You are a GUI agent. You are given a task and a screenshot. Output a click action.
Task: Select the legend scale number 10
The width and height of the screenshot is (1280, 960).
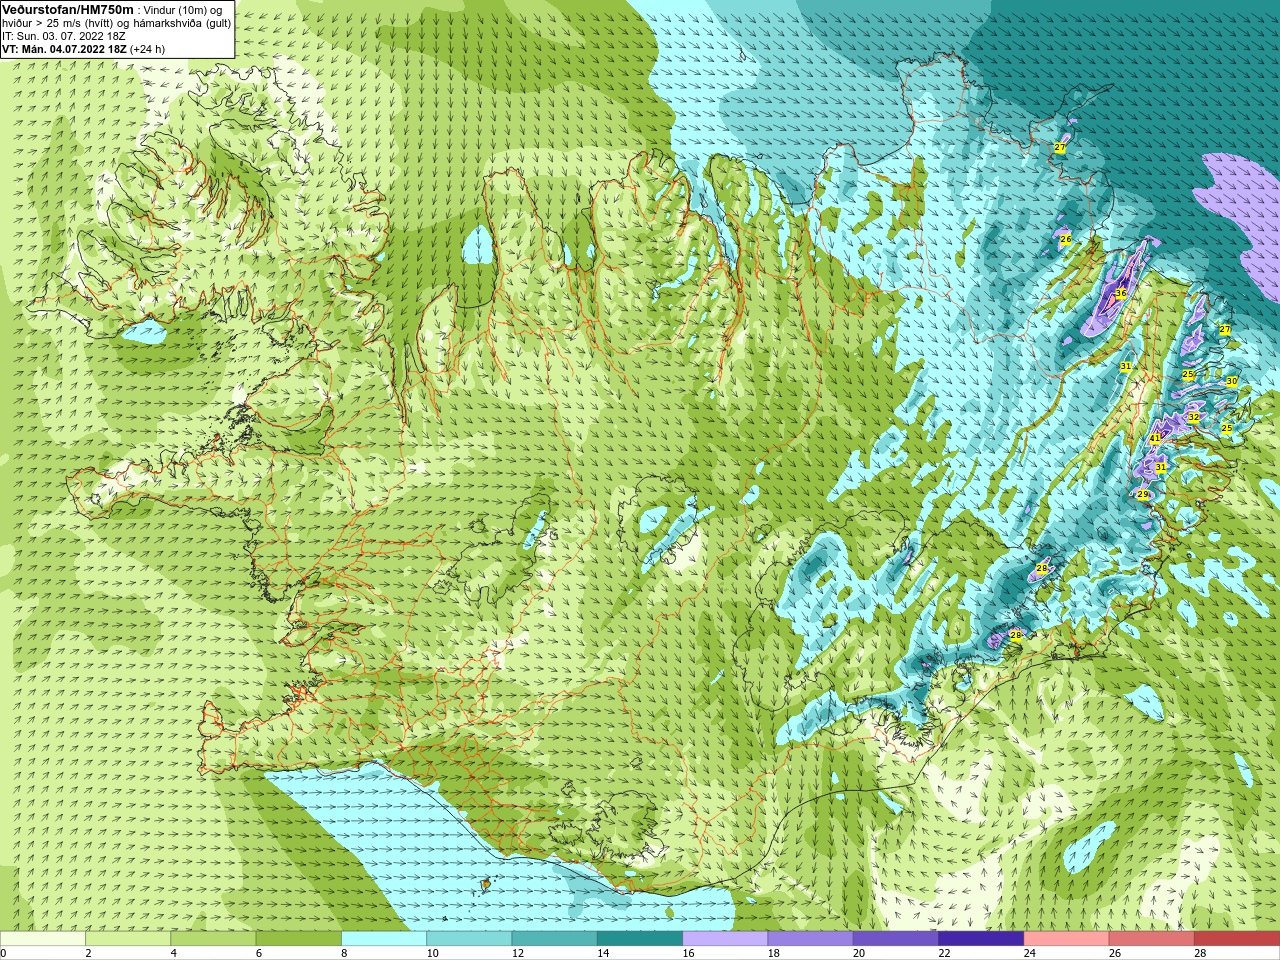tap(432, 953)
